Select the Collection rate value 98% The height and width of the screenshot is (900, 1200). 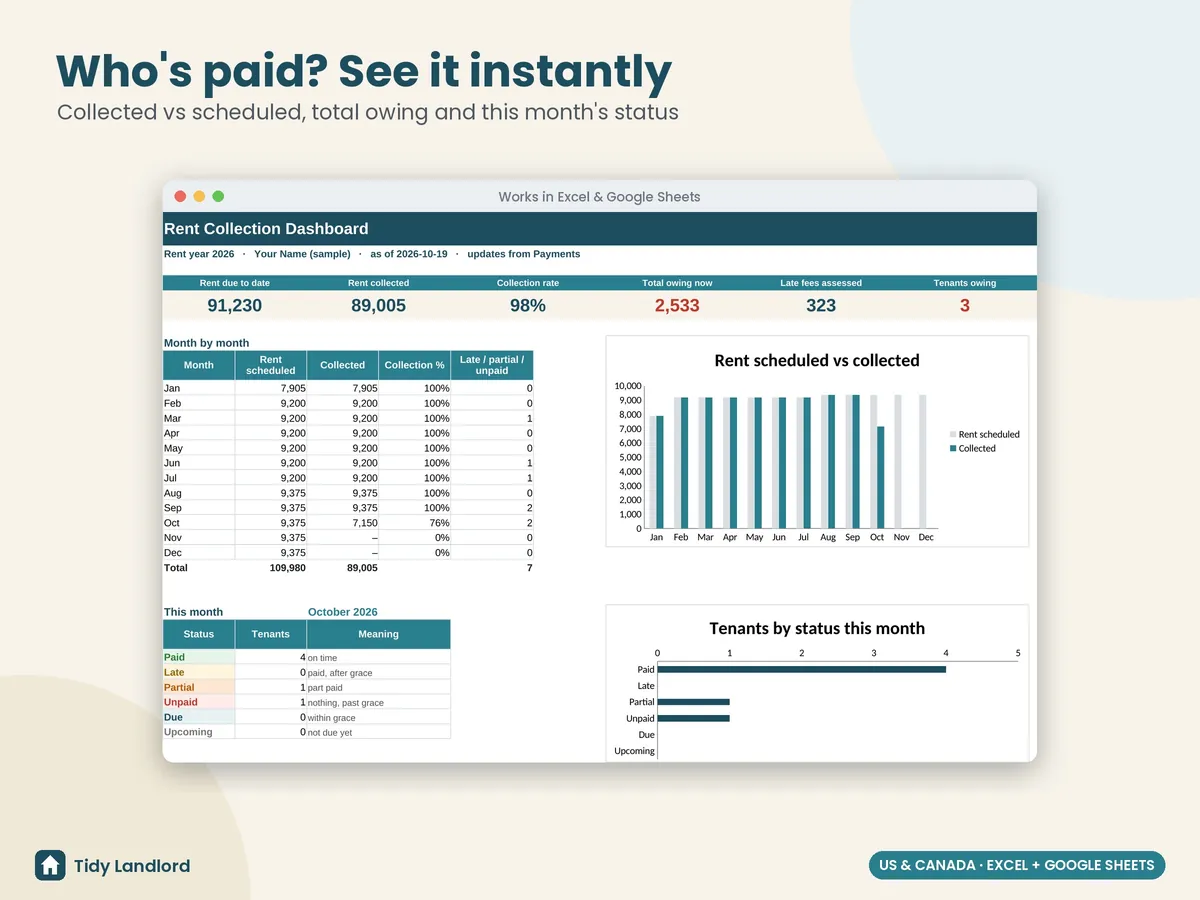point(528,306)
